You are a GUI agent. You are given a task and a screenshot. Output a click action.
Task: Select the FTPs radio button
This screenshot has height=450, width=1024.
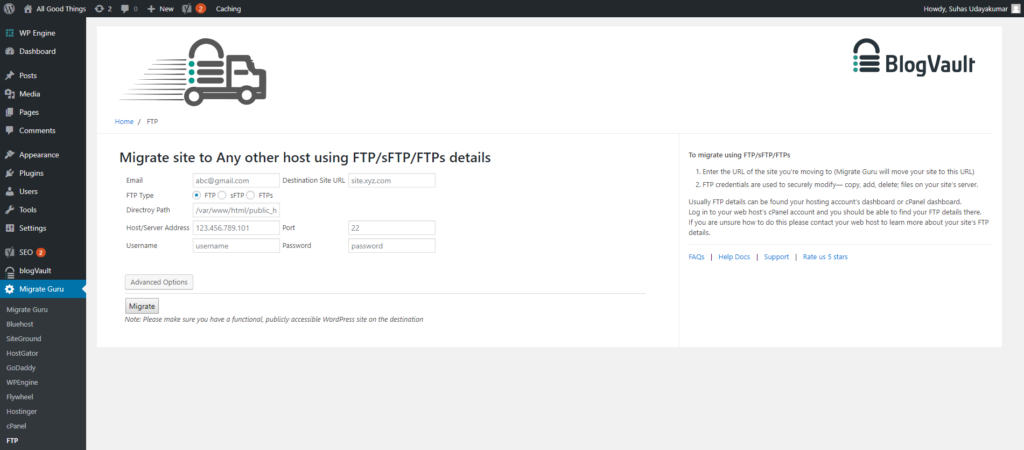(250, 195)
